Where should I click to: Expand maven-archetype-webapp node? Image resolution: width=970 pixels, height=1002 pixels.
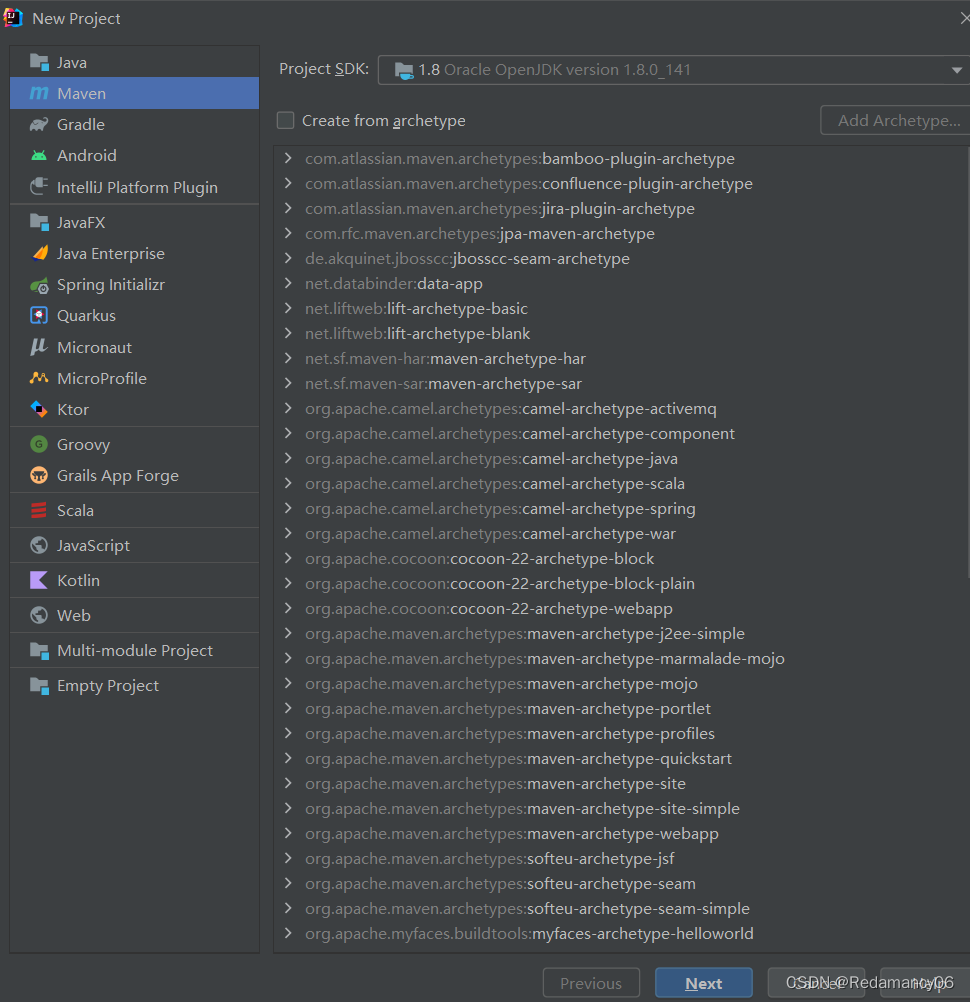coord(288,833)
